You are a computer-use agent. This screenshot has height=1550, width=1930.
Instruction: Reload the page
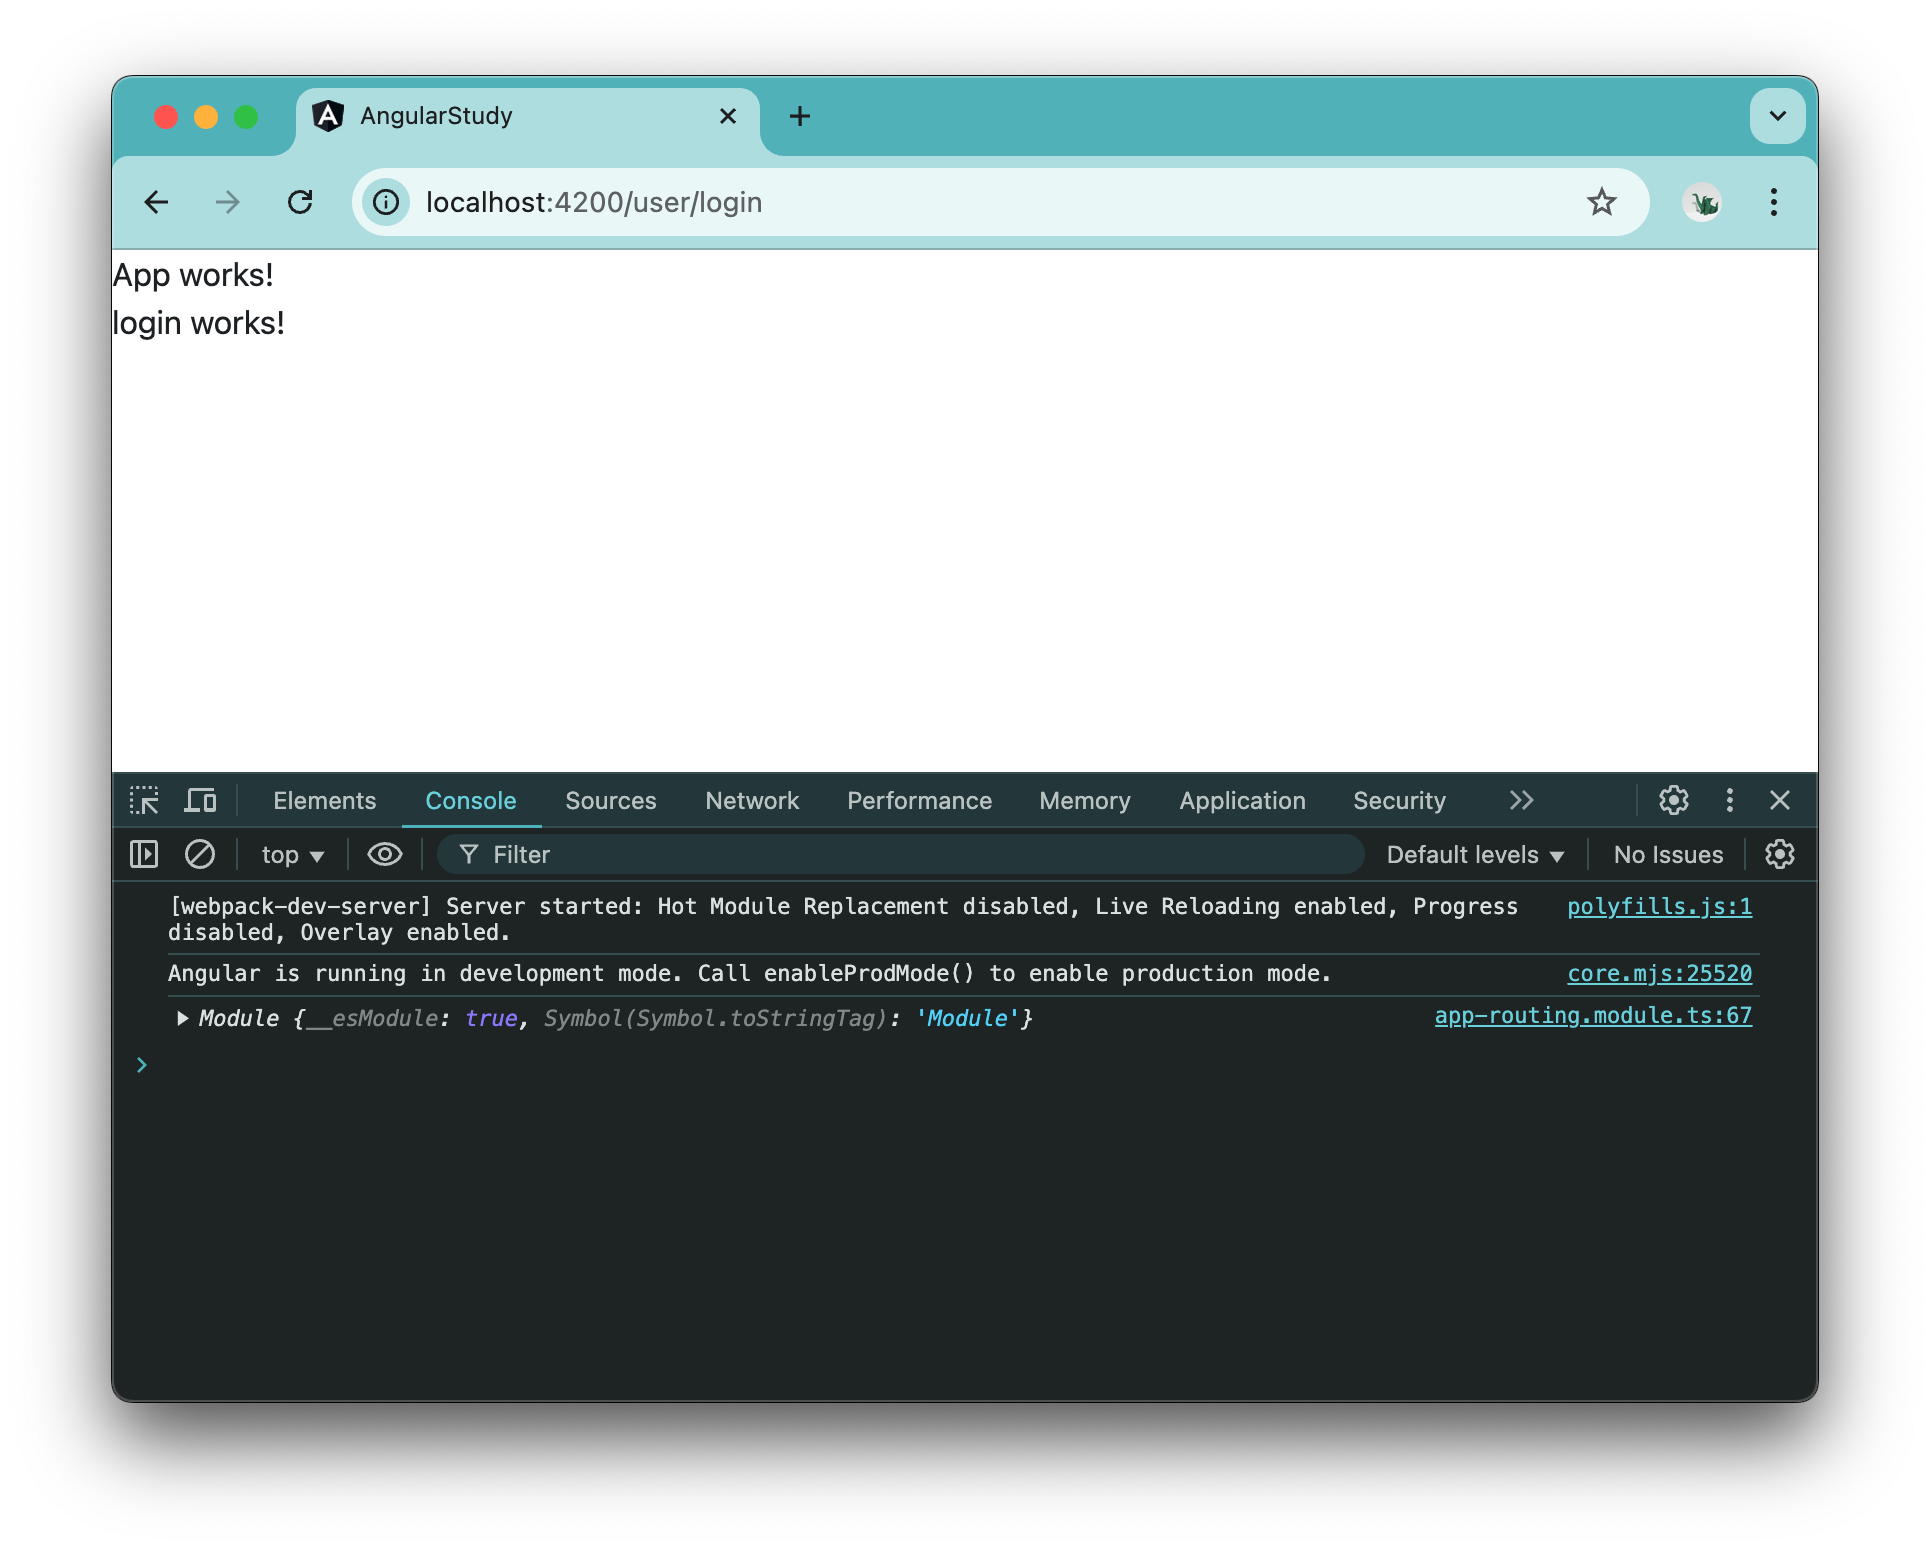coord(301,202)
